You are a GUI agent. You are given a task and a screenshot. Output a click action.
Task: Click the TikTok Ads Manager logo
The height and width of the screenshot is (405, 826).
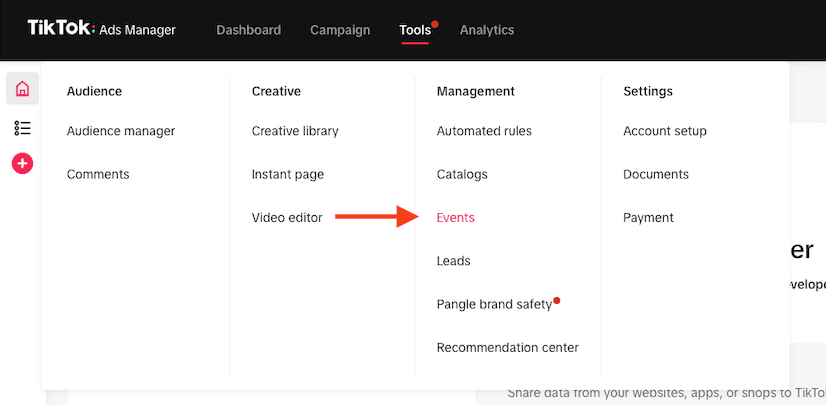[101, 29]
